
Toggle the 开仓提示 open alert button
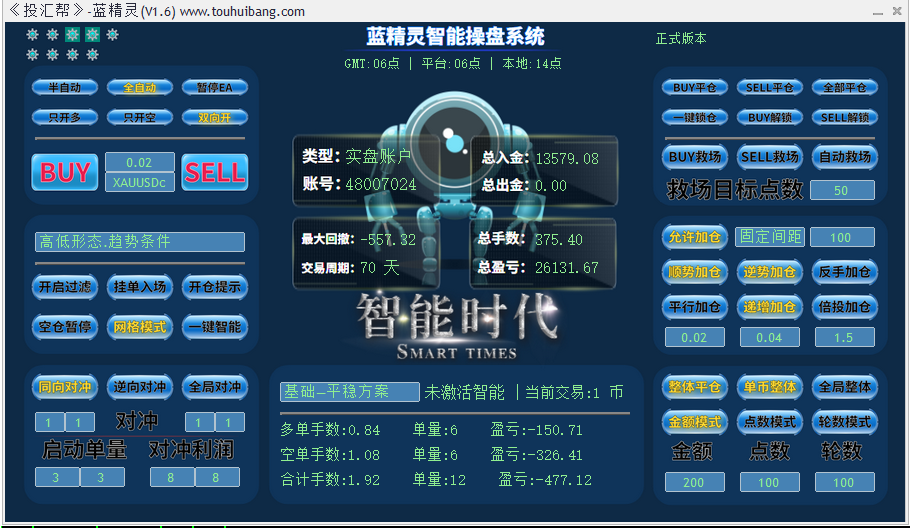pos(215,287)
